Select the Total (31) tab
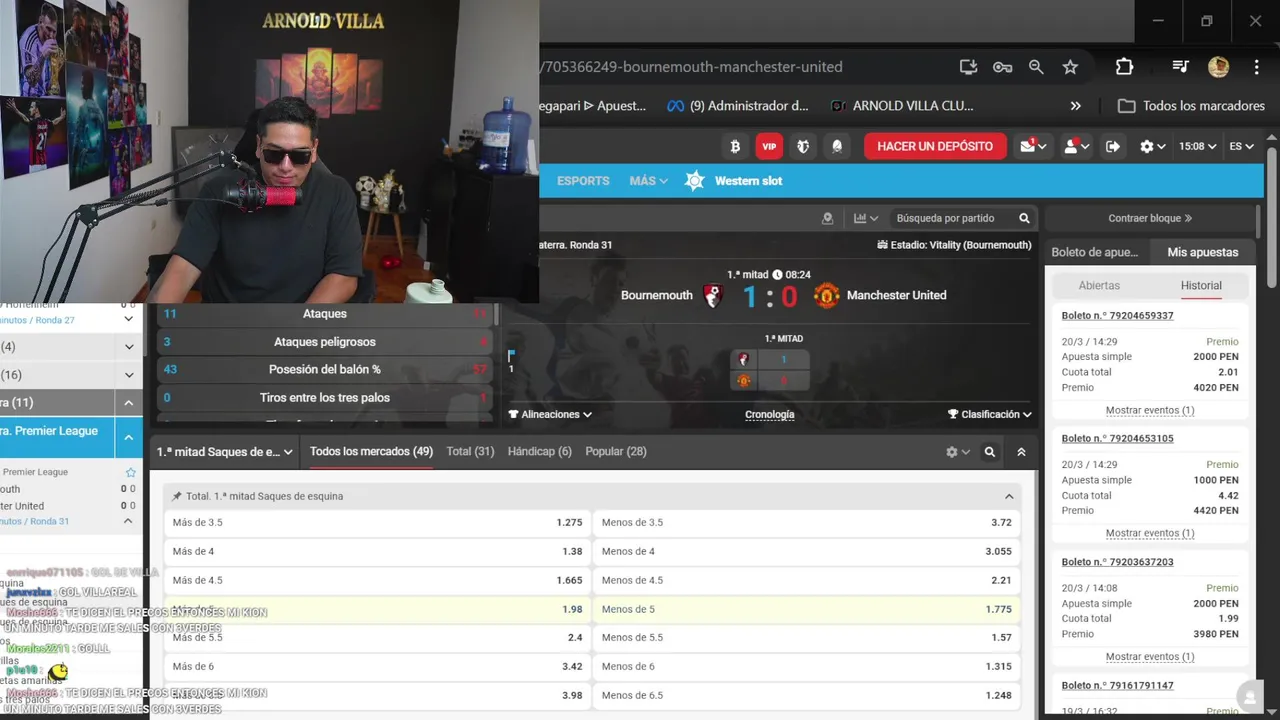This screenshot has width=1280, height=720. tap(470, 452)
